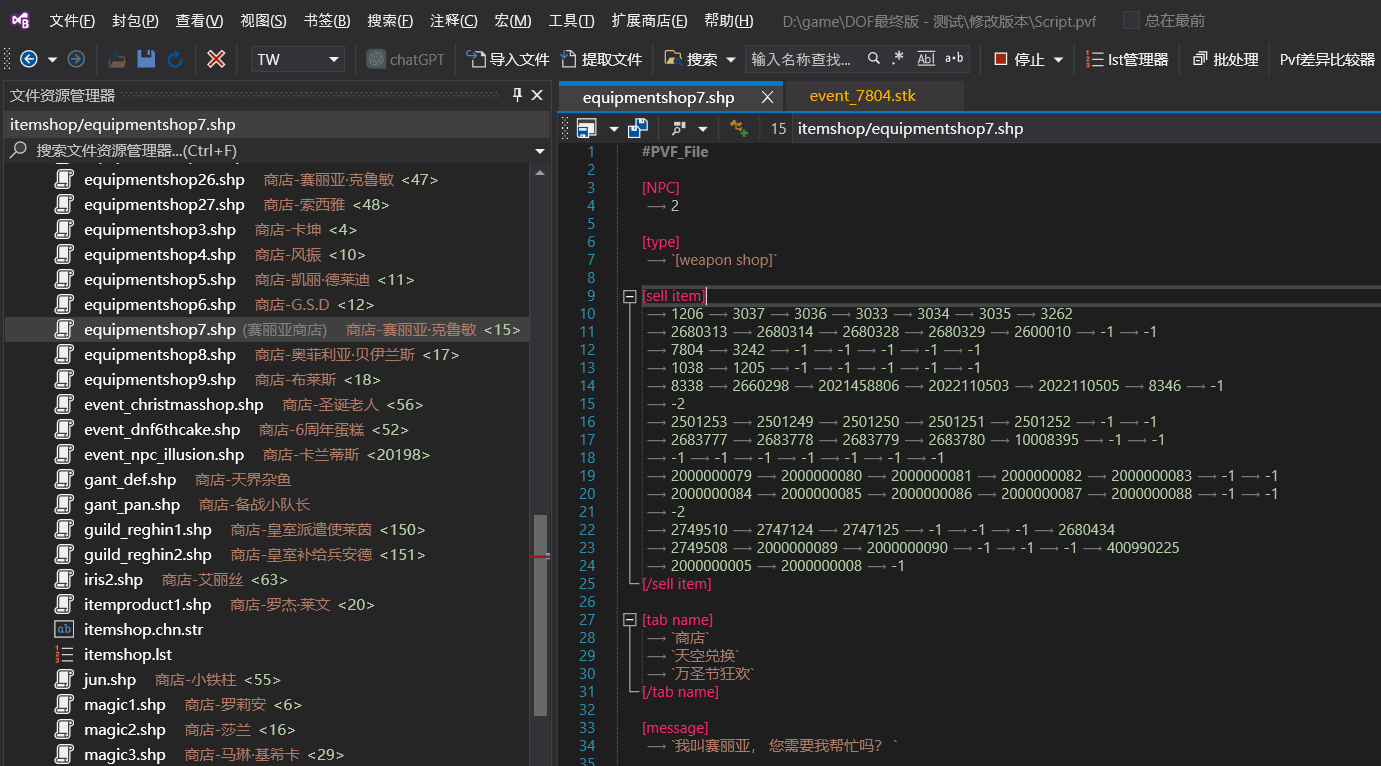This screenshot has width=1381, height=766.
Task: Collapse the [sell item] code block
Action: pyautogui.click(x=629, y=296)
